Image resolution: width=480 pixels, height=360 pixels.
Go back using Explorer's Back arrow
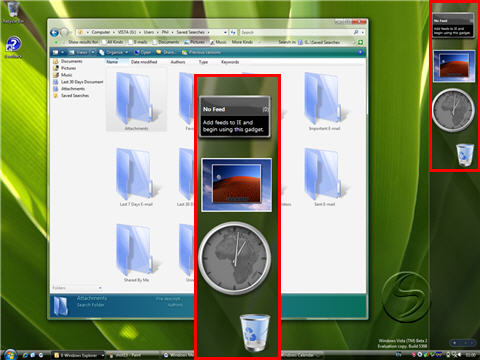click(x=54, y=32)
